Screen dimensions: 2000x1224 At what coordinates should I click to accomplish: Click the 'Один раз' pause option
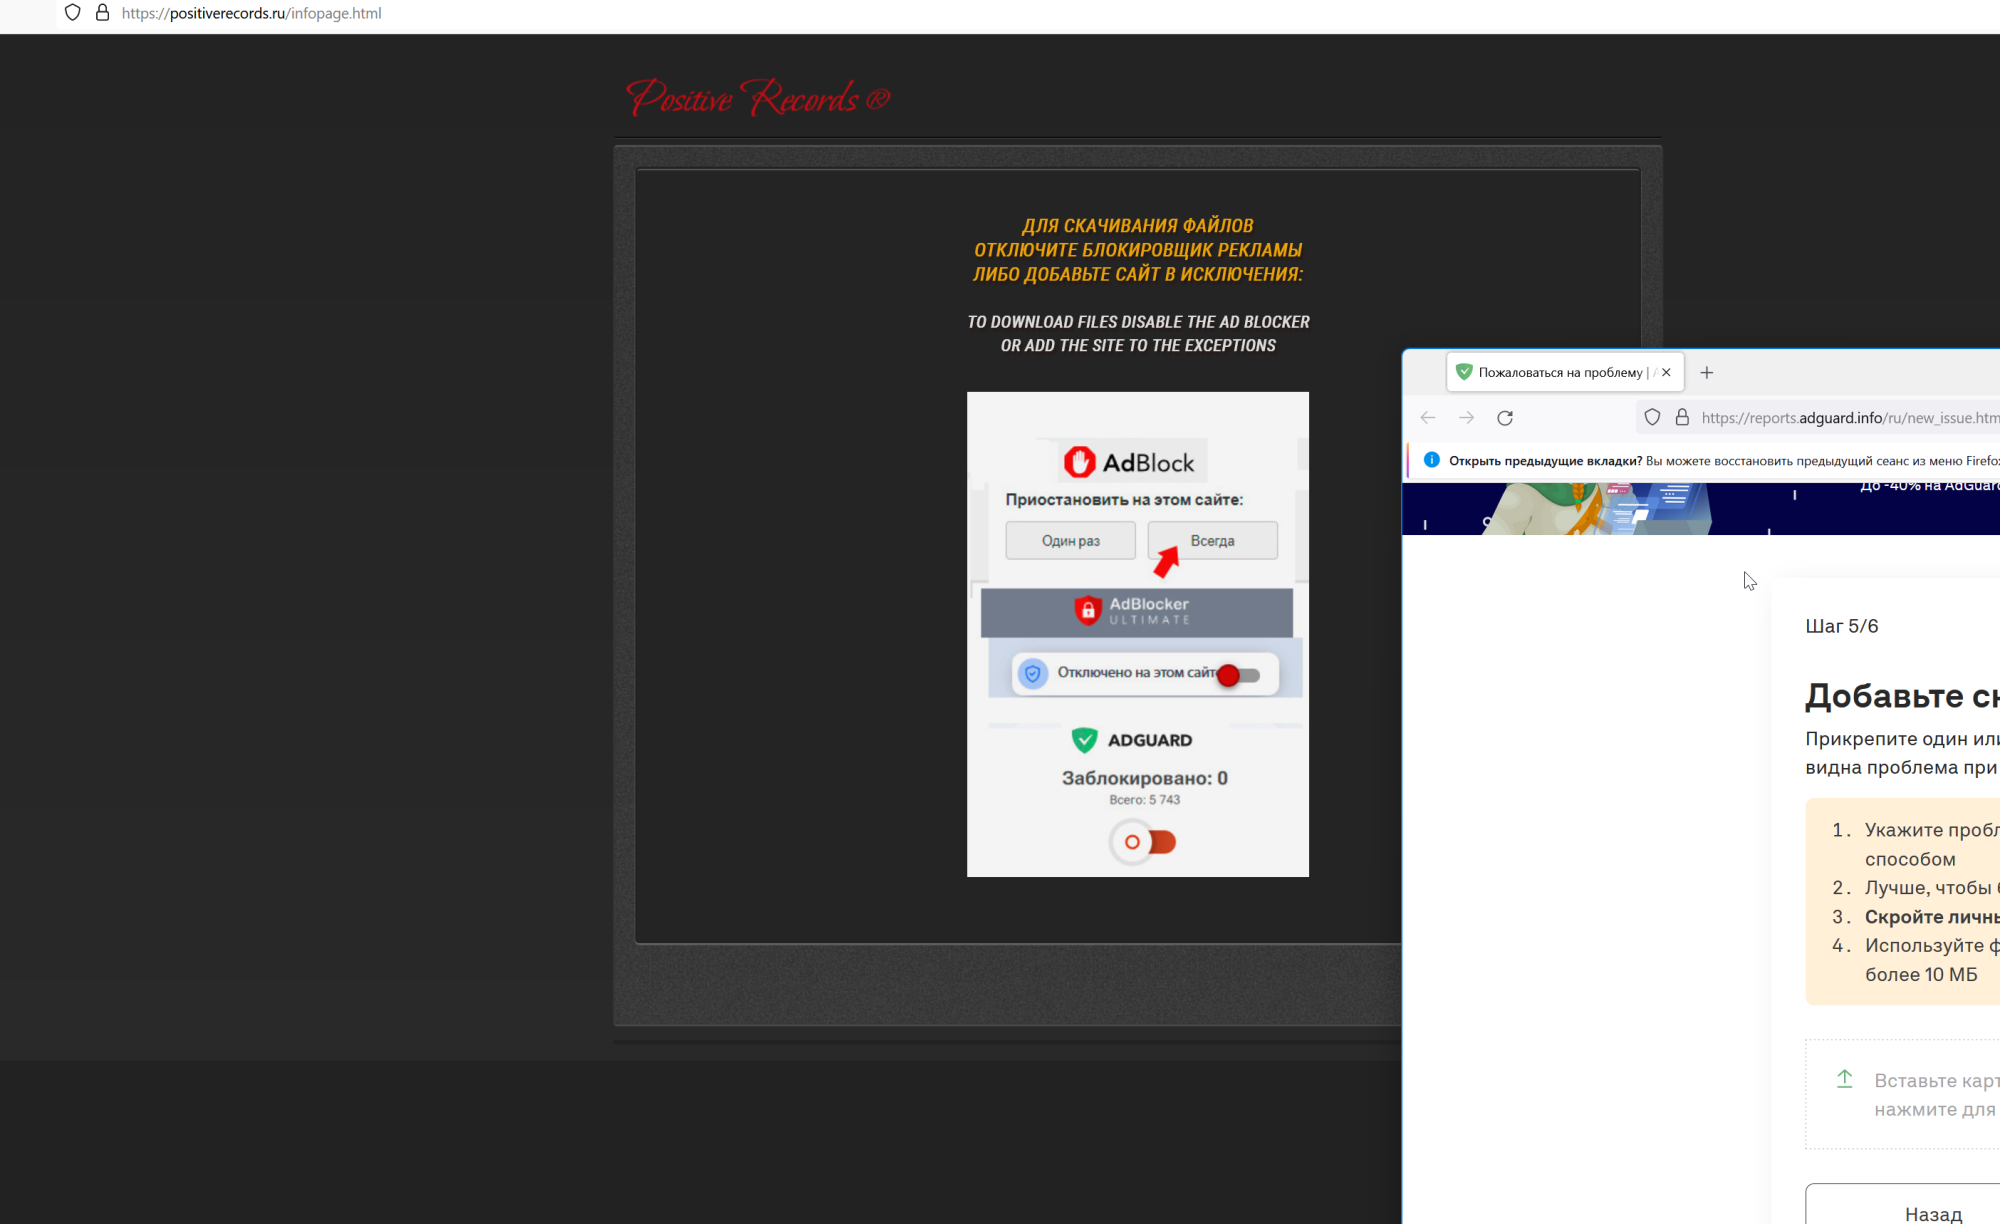pos(1069,540)
